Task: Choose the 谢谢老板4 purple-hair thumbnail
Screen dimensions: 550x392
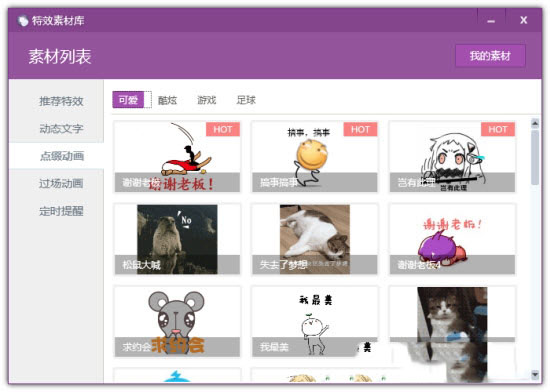Action: point(452,239)
